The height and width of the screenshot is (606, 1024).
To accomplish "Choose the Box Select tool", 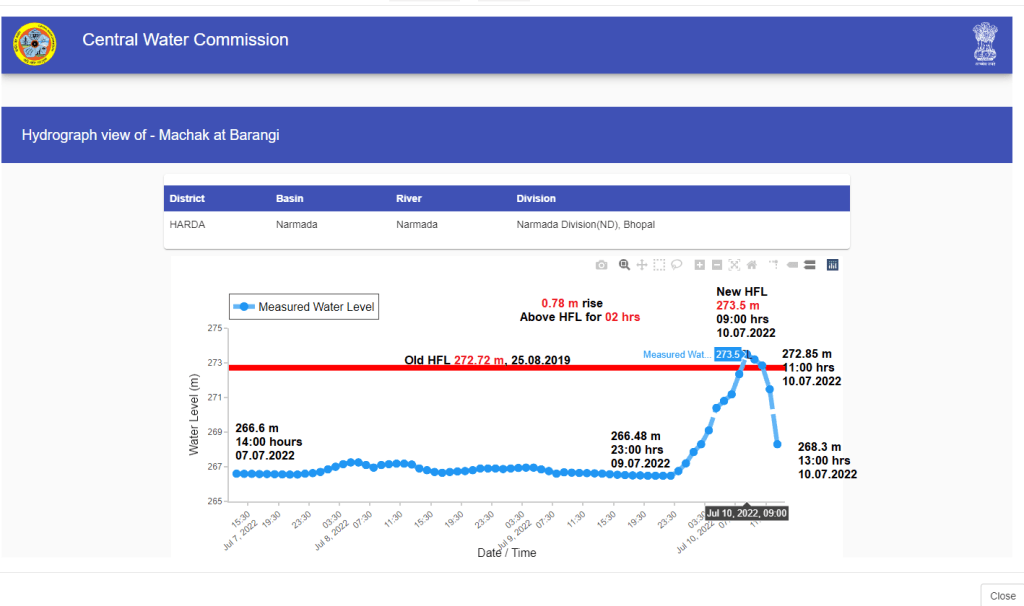I will click(x=659, y=265).
